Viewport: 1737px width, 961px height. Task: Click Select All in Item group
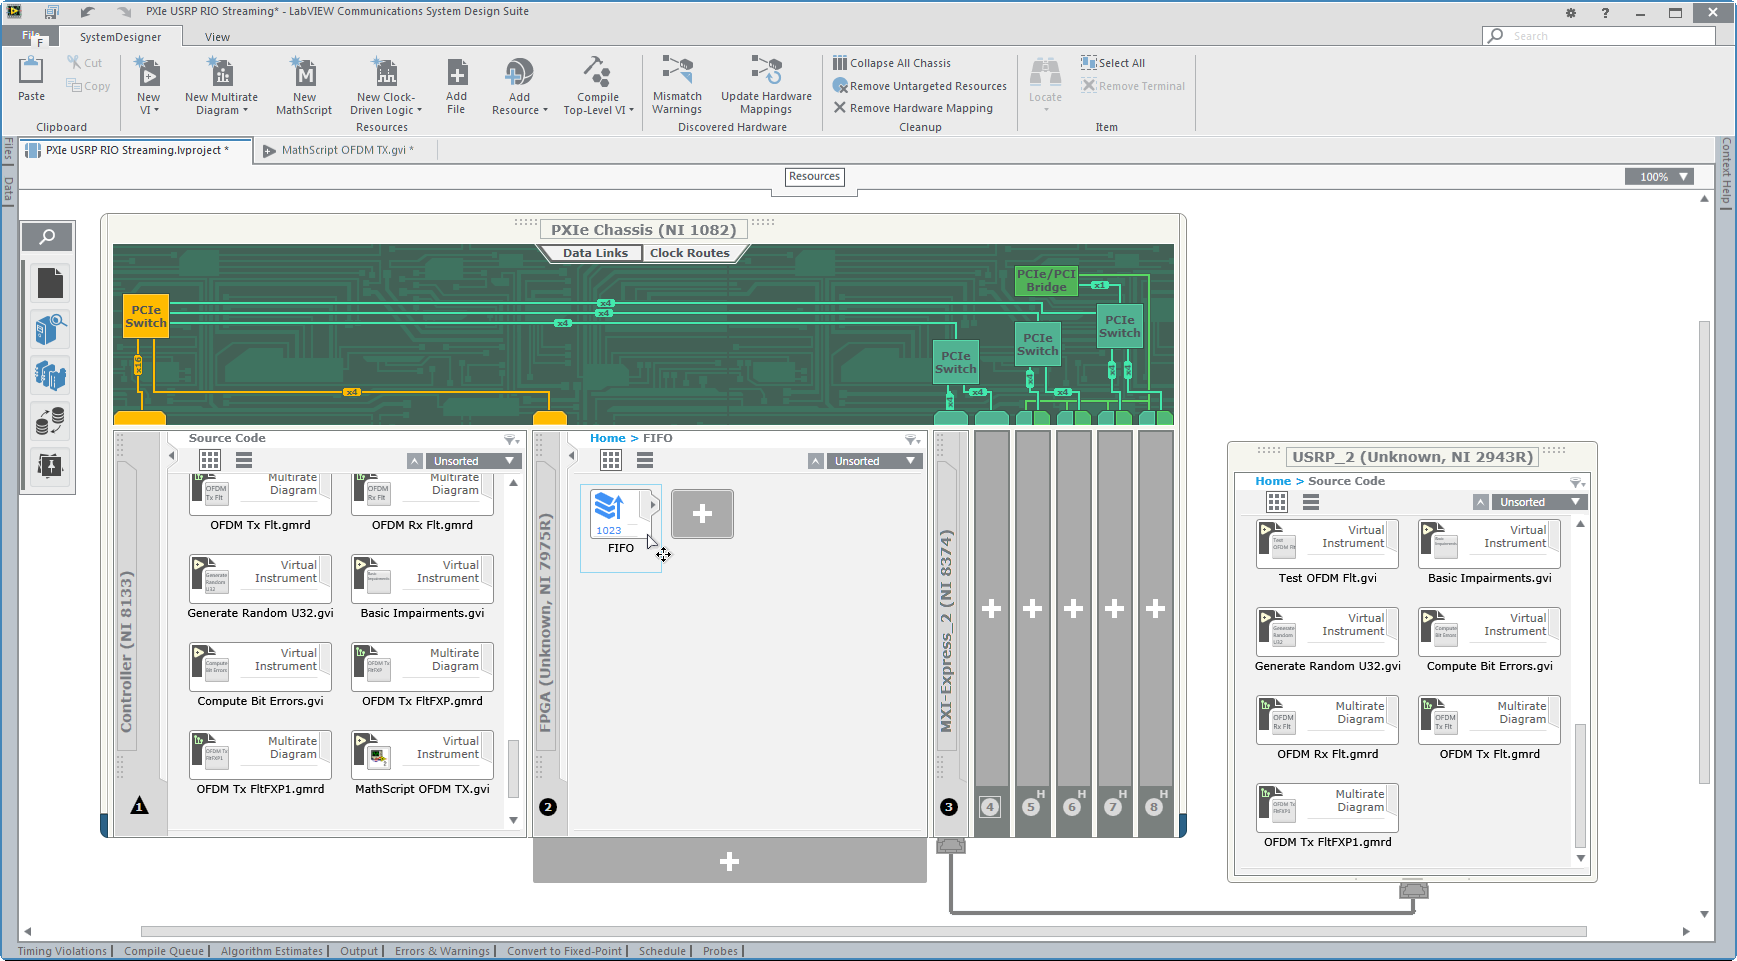click(x=1113, y=63)
